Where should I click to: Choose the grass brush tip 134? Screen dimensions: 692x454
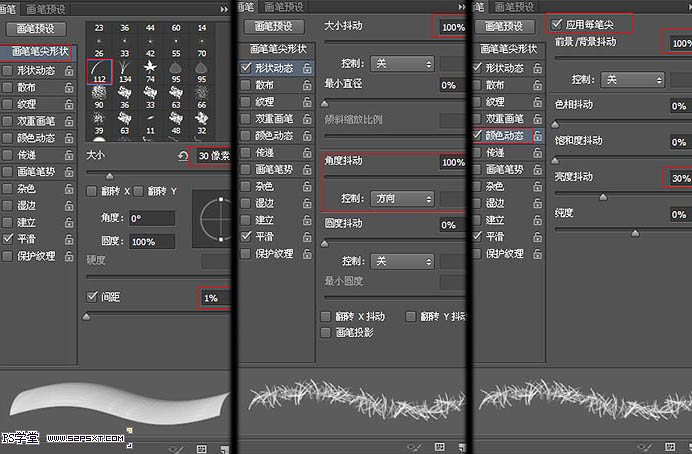tap(124, 68)
